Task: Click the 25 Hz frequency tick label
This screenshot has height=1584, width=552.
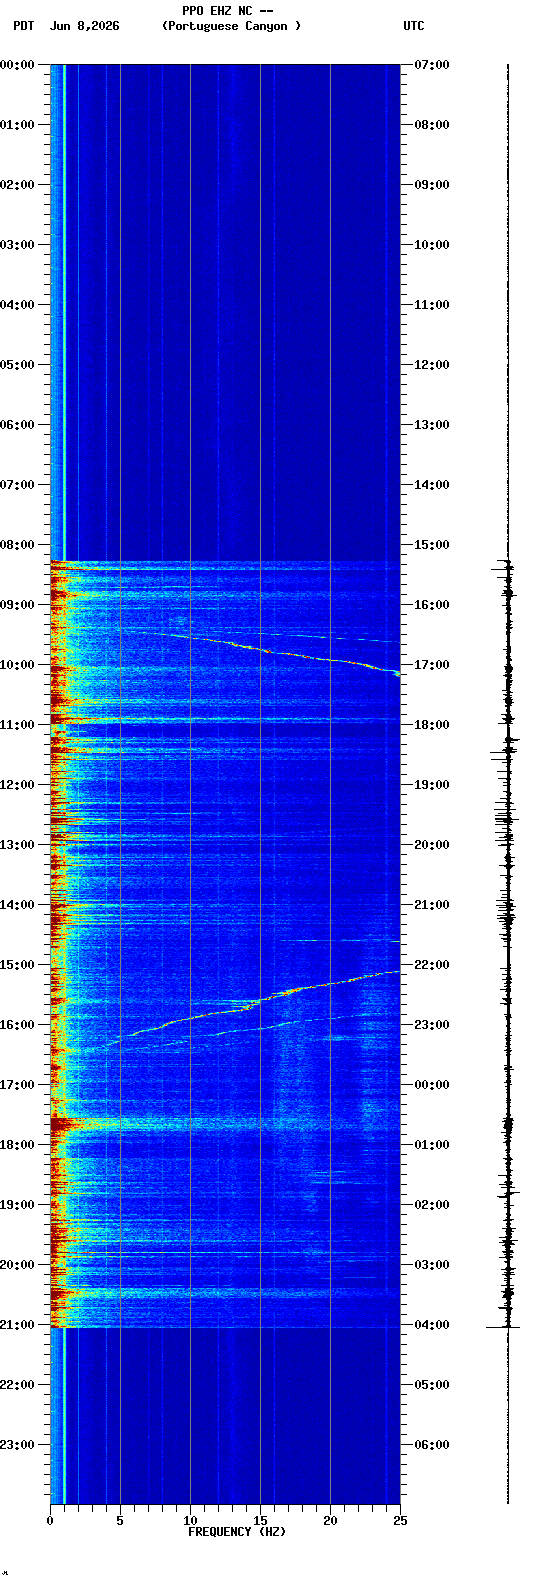Action: 400,1521
